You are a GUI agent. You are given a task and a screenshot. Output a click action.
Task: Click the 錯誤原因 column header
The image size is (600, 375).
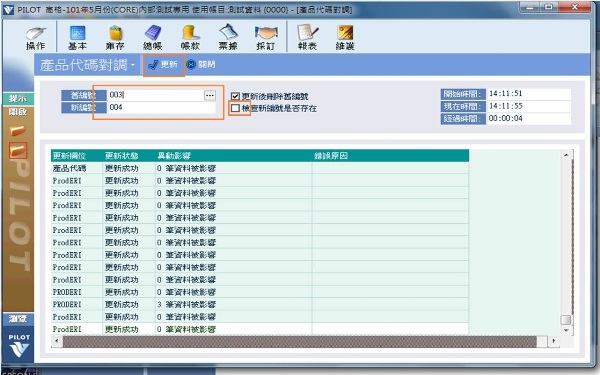(x=390, y=156)
